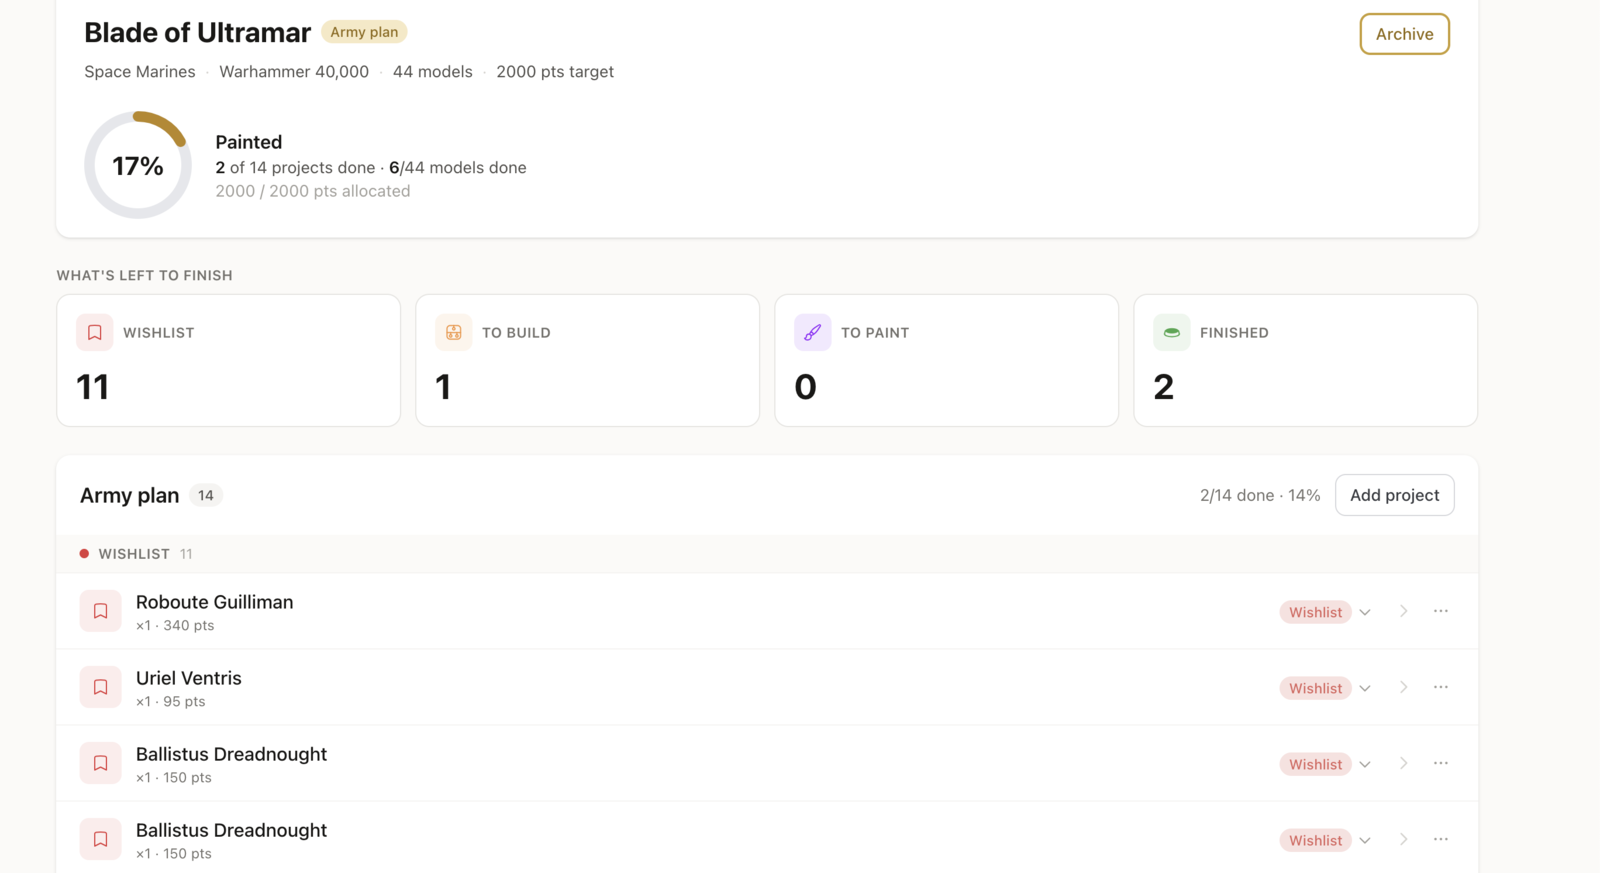Click the To Paint brush icon
Image resolution: width=1600 pixels, height=873 pixels.
[813, 332]
